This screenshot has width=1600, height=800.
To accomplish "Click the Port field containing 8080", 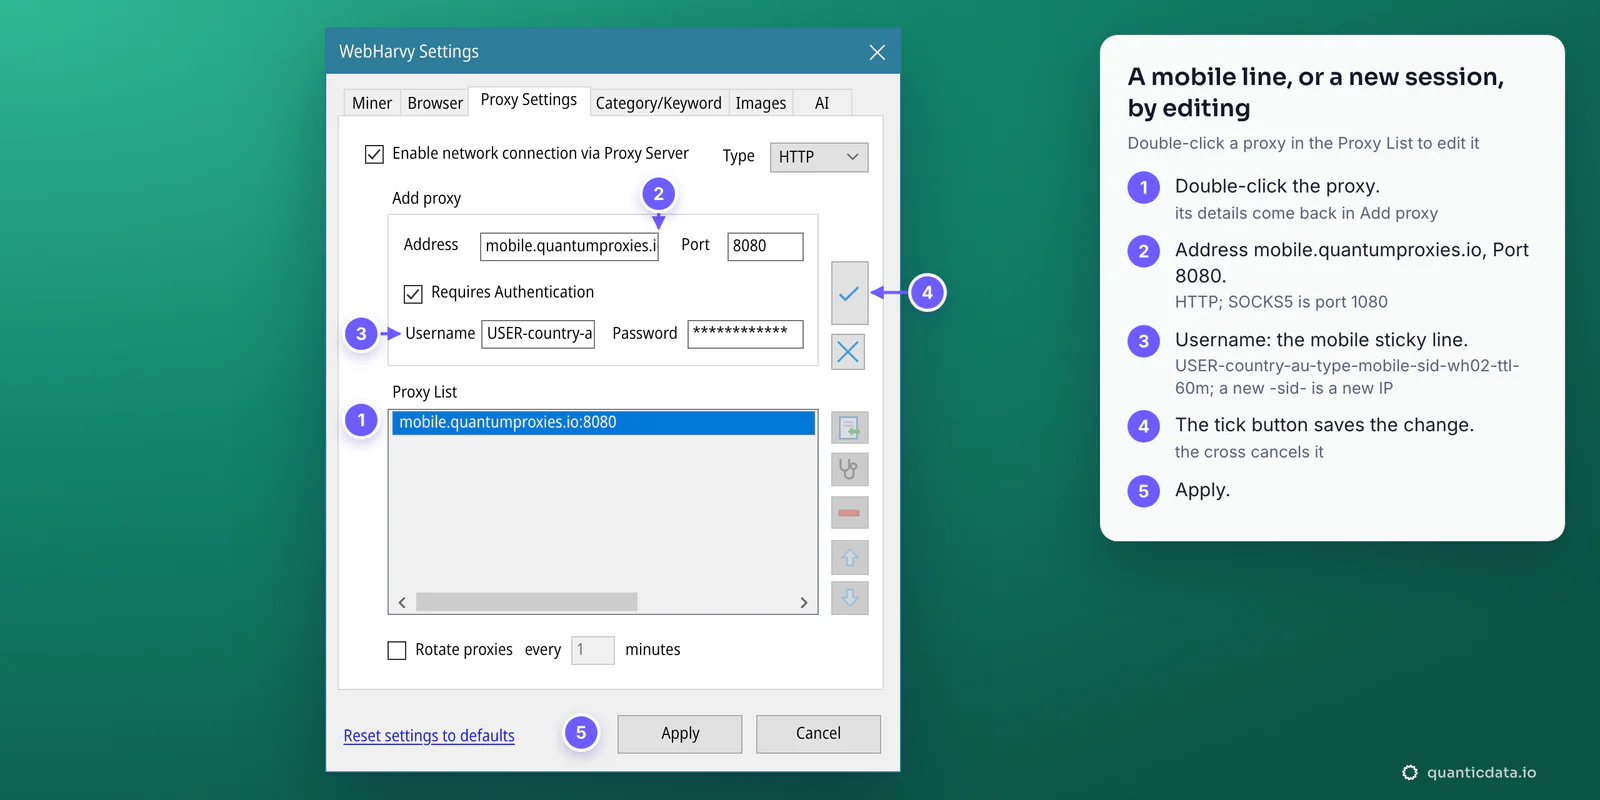I will coord(765,246).
